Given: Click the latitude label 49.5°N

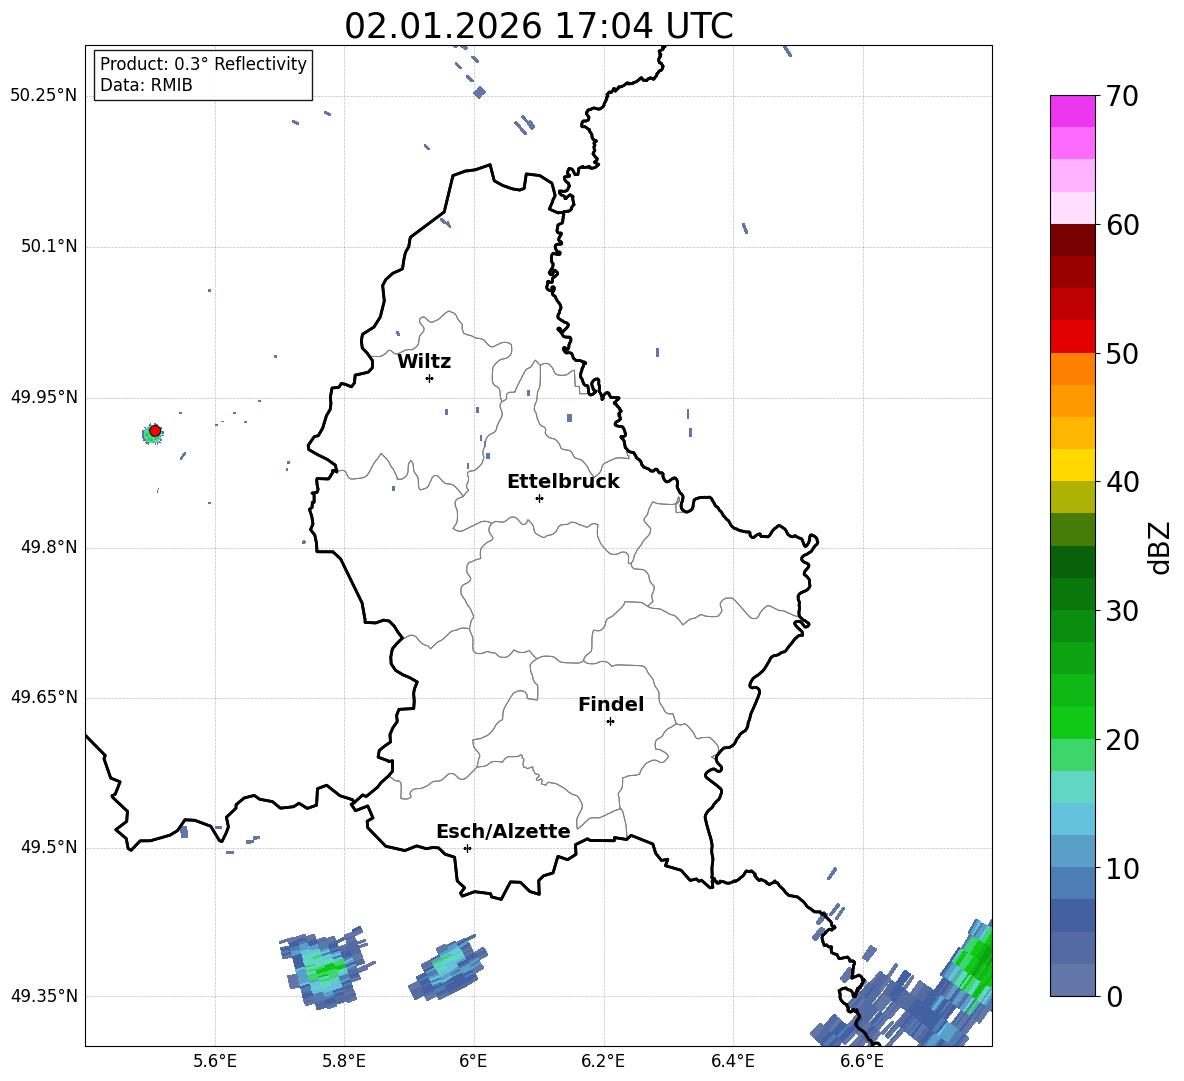Looking at the screenshot, I should 49,848.
